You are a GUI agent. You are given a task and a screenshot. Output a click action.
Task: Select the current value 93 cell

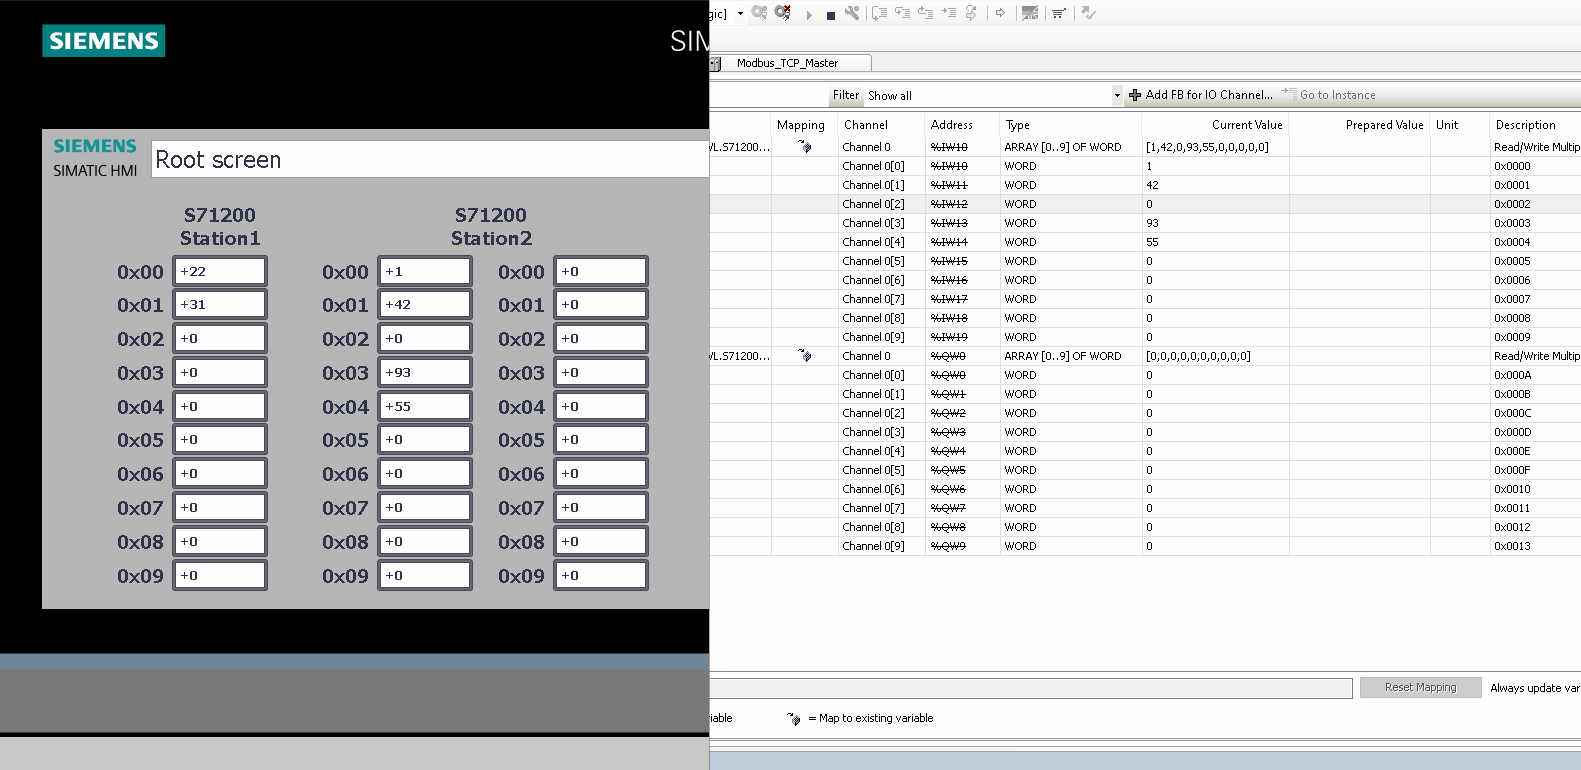pos(1215,223)
